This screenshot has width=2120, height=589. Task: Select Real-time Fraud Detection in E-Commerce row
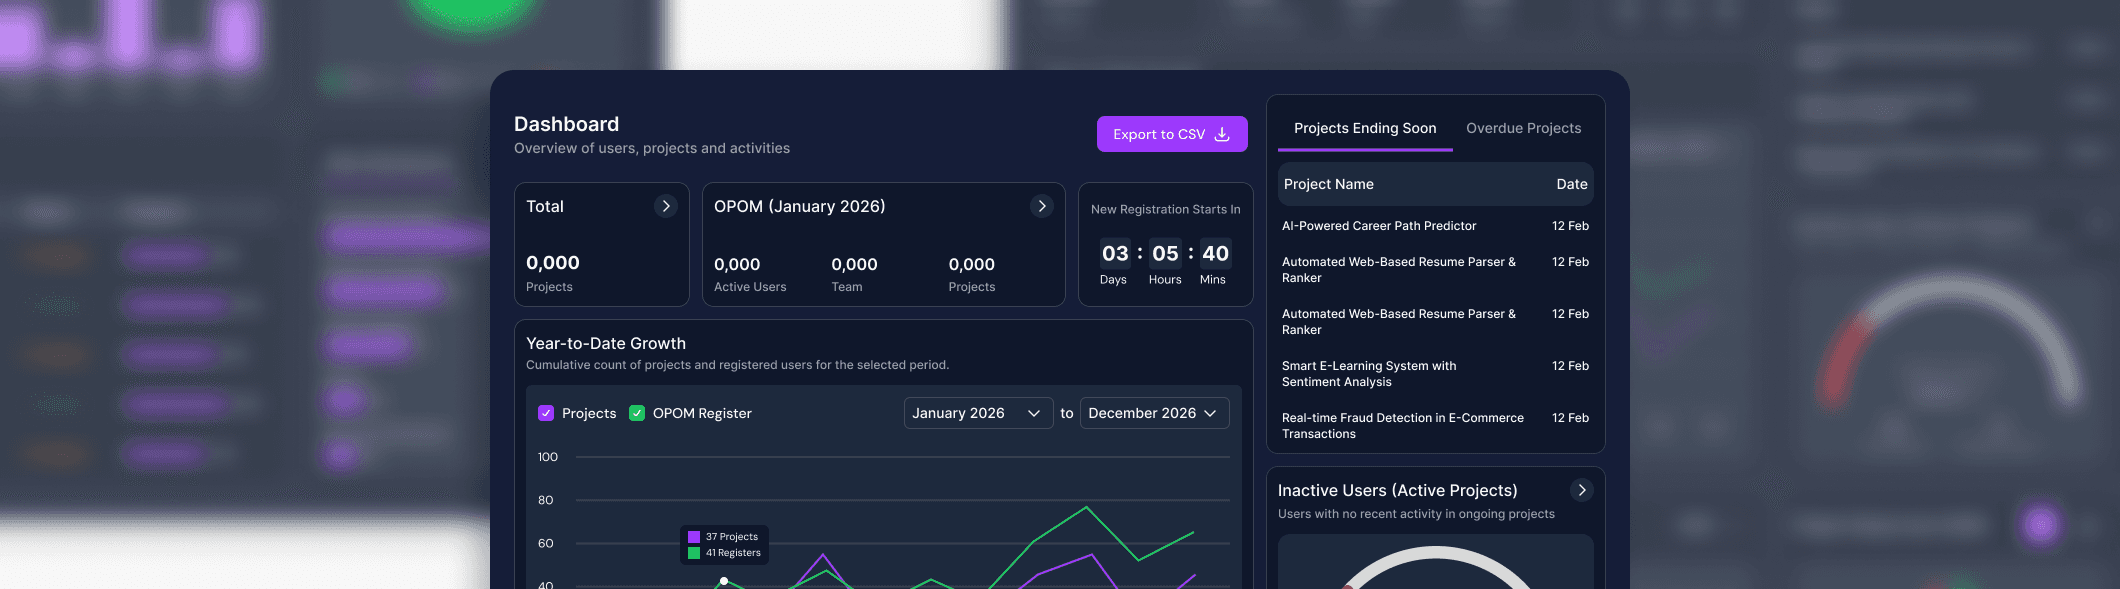[x=1435, y=426]
